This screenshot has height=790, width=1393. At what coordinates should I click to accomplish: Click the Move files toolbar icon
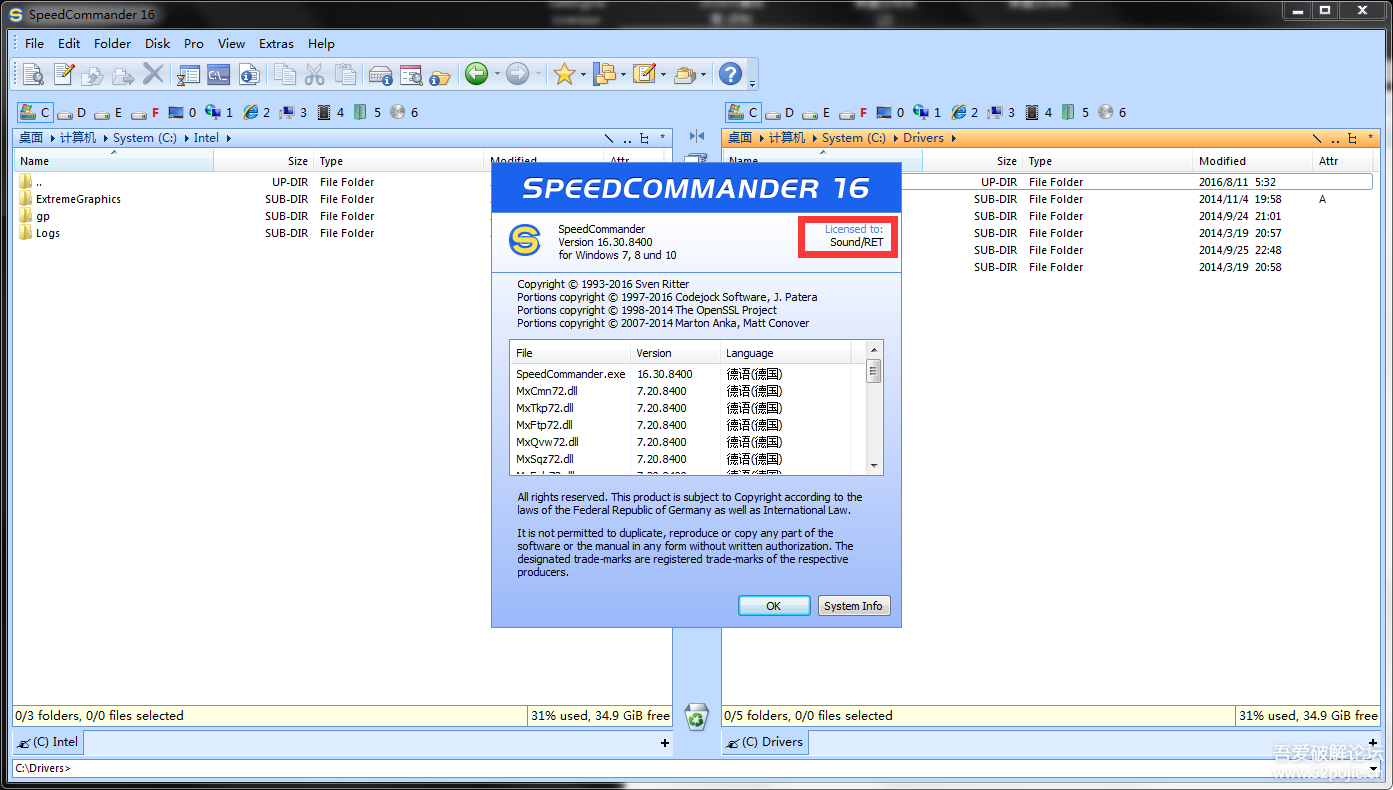(x=123, y=74)
